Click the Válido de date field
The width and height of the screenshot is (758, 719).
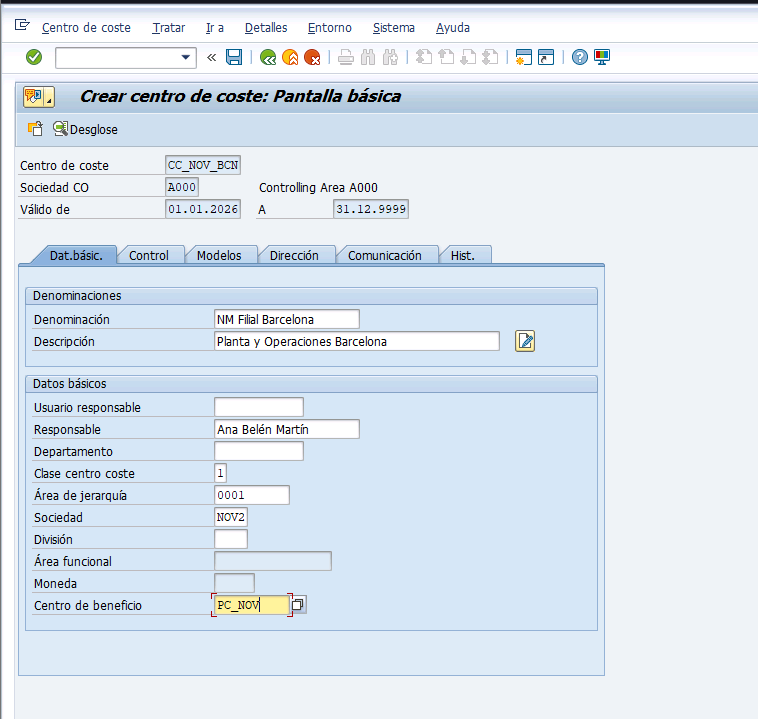(203, 209)
